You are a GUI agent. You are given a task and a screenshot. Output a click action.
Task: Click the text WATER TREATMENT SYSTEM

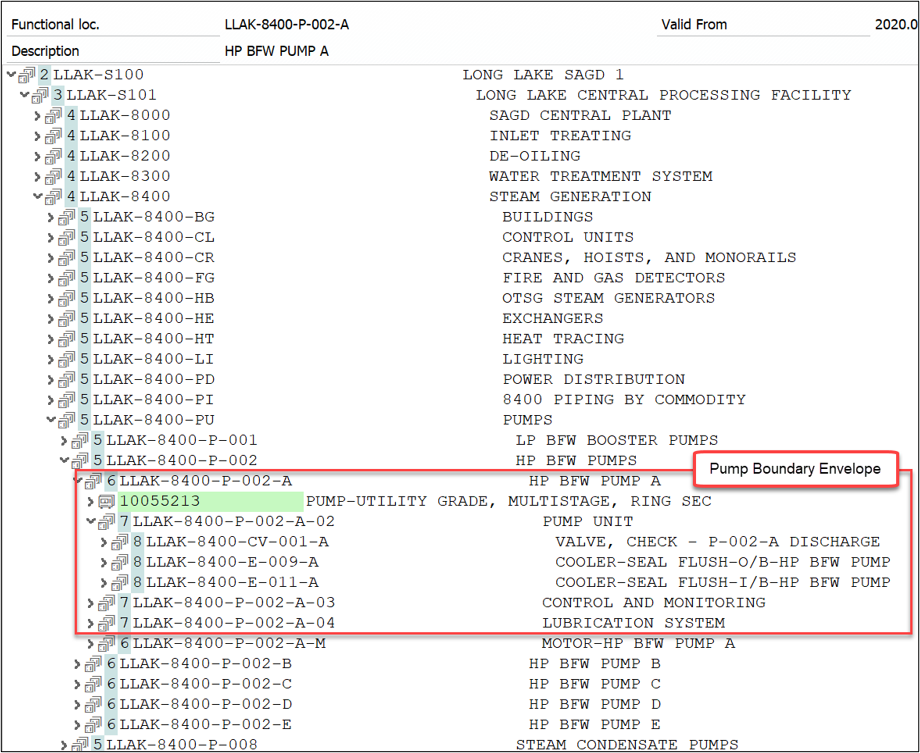(601, 177)
